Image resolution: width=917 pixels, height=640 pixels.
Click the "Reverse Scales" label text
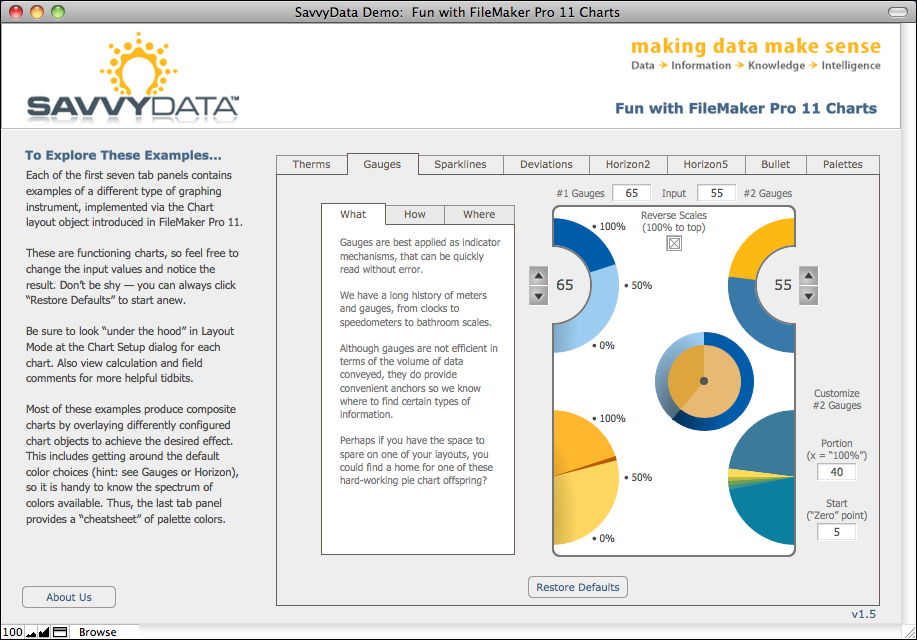click(674, 215)
